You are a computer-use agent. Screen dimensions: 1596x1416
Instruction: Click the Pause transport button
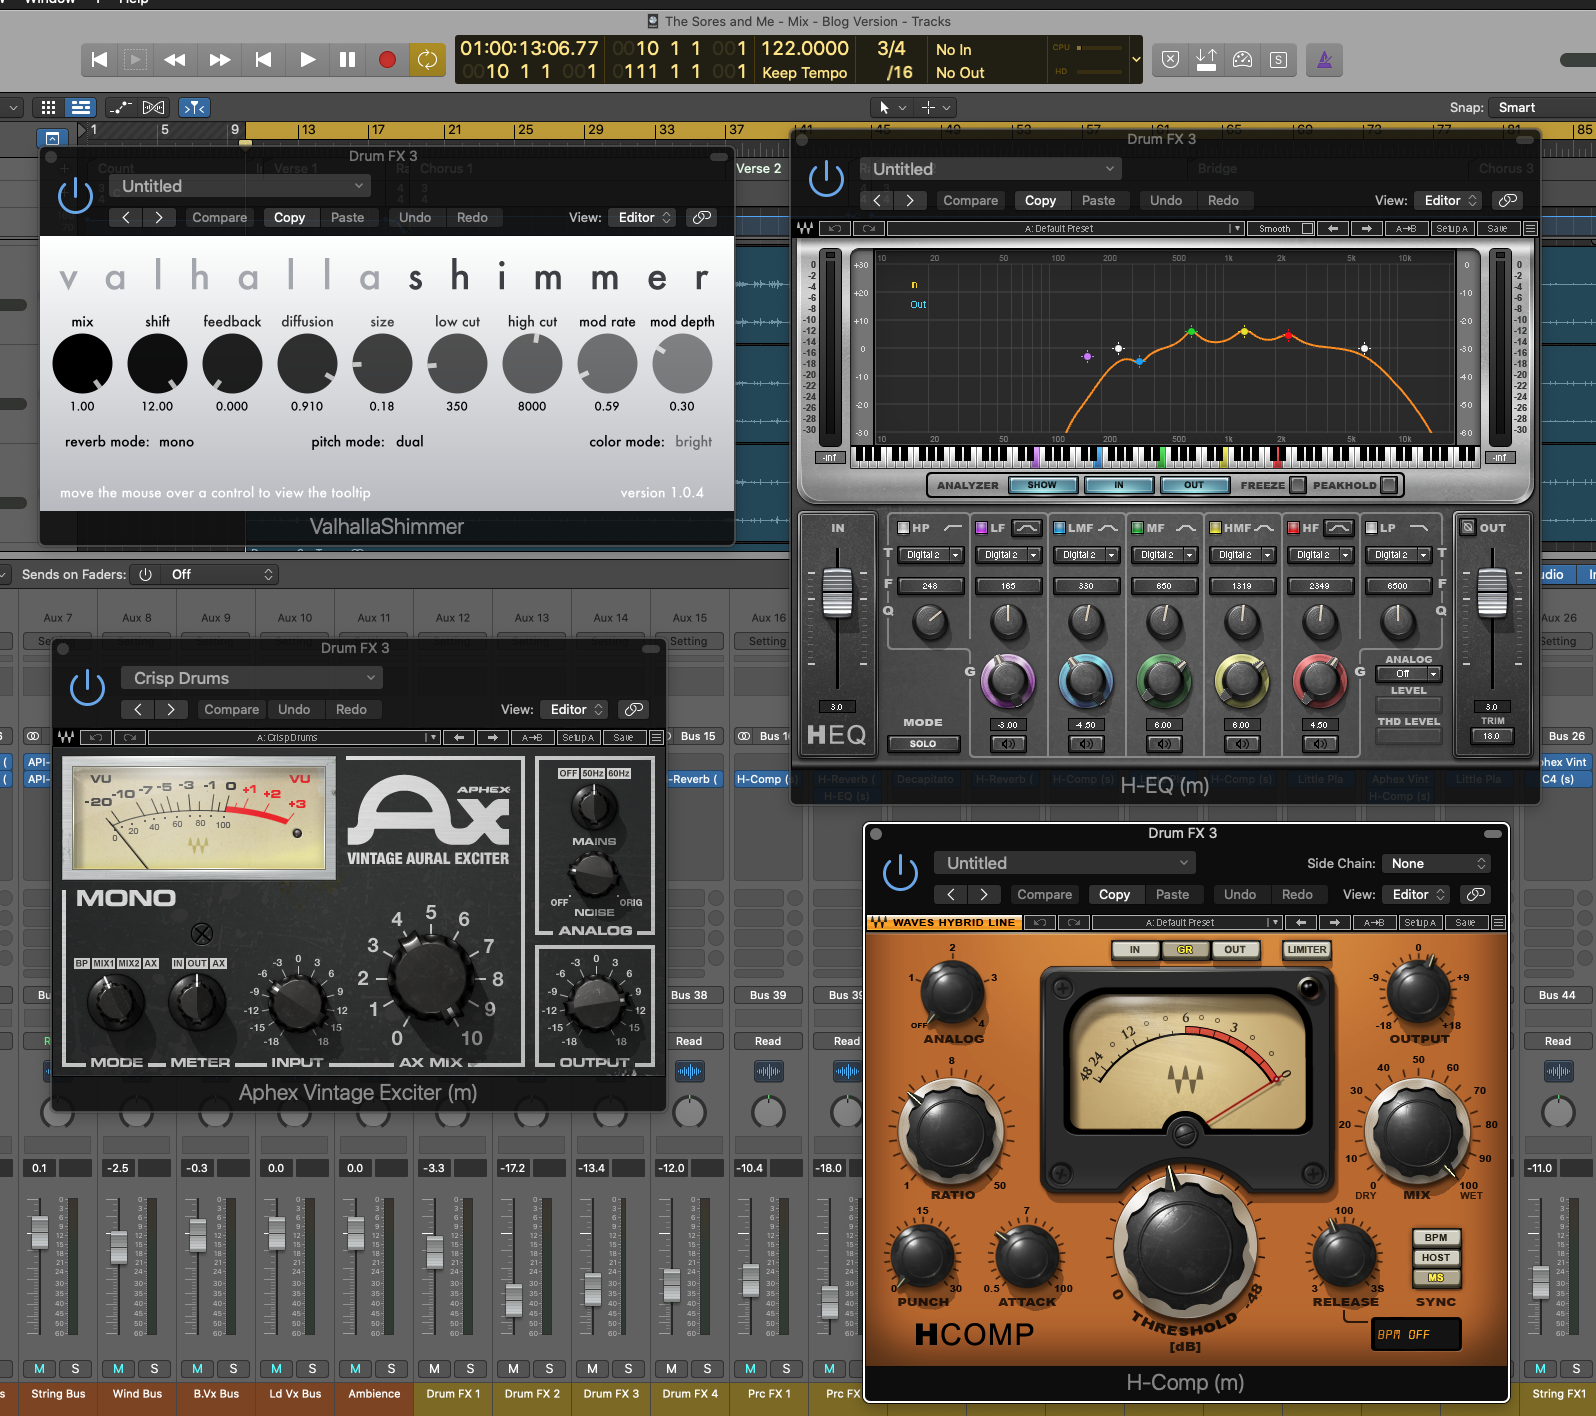point(347,60)
